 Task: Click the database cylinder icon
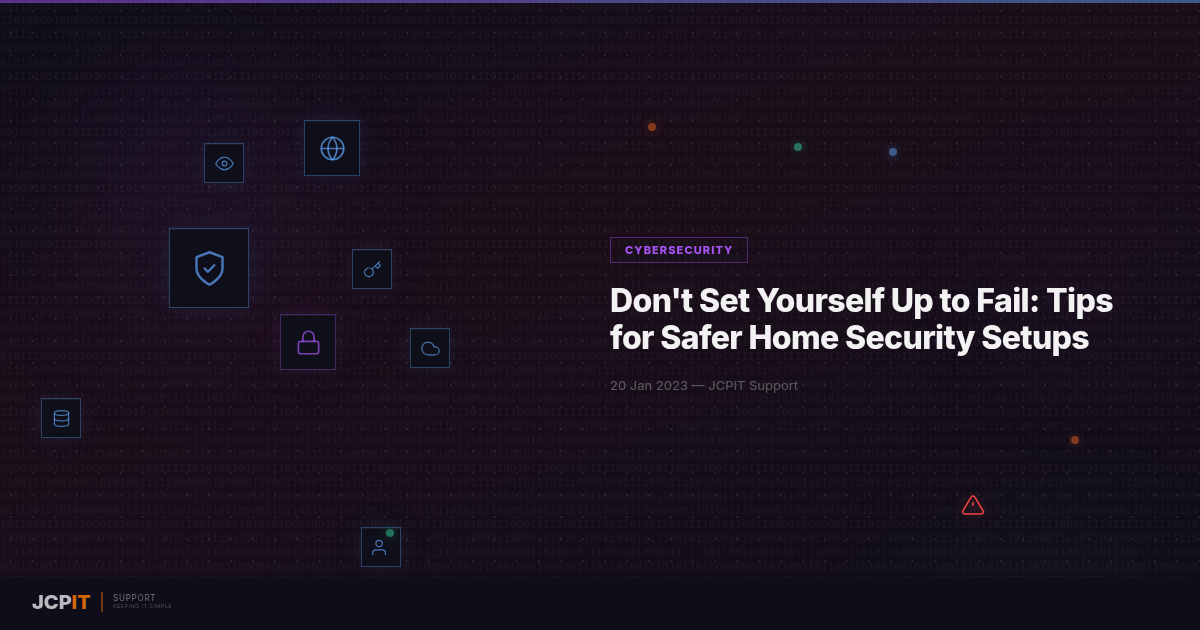[61, 418]
